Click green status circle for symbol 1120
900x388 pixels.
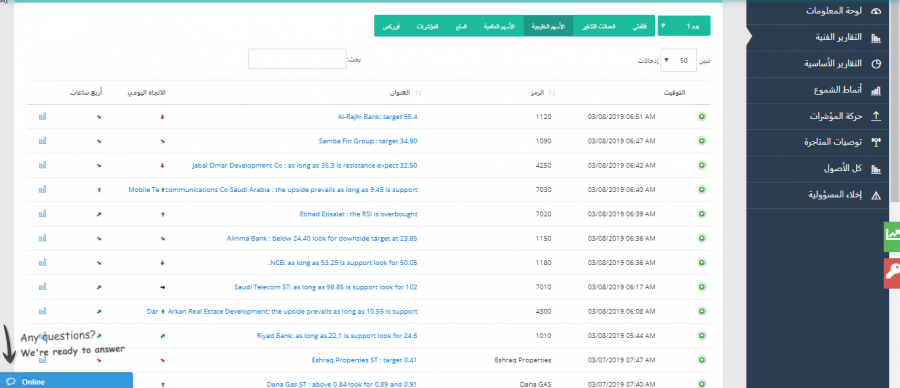pyautogui.click(x=701, y=117)
